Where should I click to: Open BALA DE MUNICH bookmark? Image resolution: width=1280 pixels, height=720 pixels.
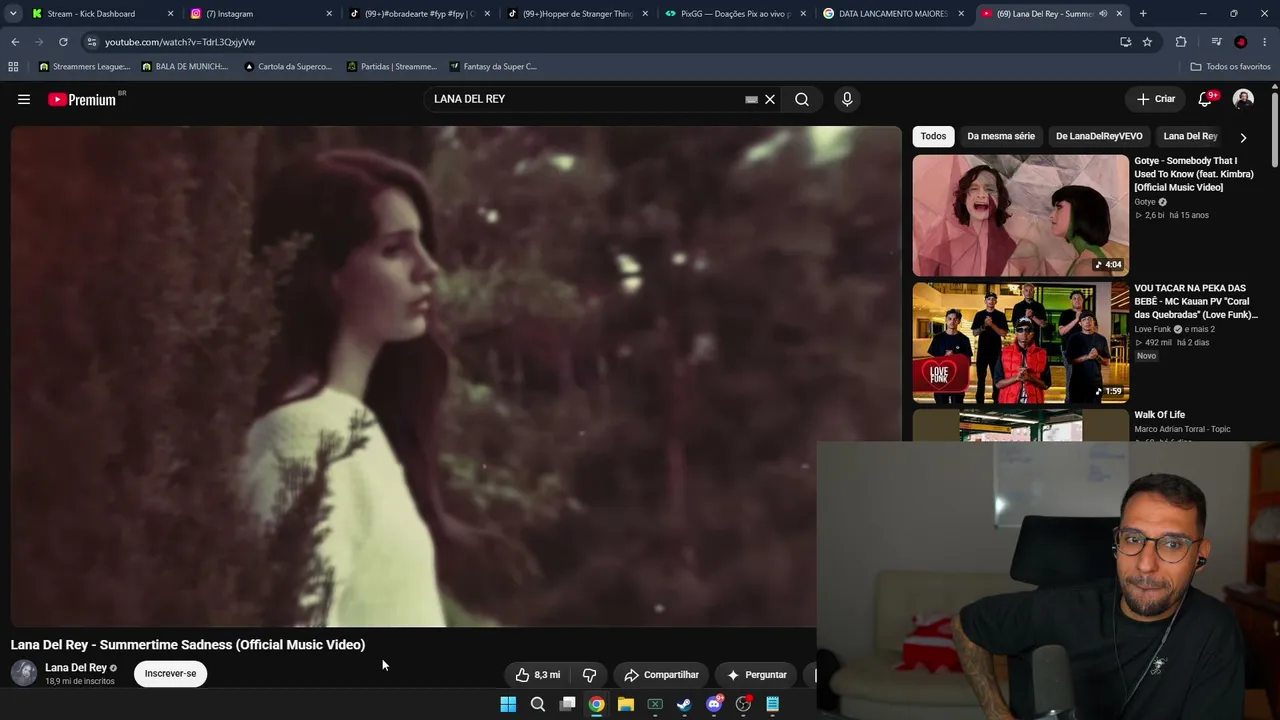pyautogui.click(x=186, y=67)
